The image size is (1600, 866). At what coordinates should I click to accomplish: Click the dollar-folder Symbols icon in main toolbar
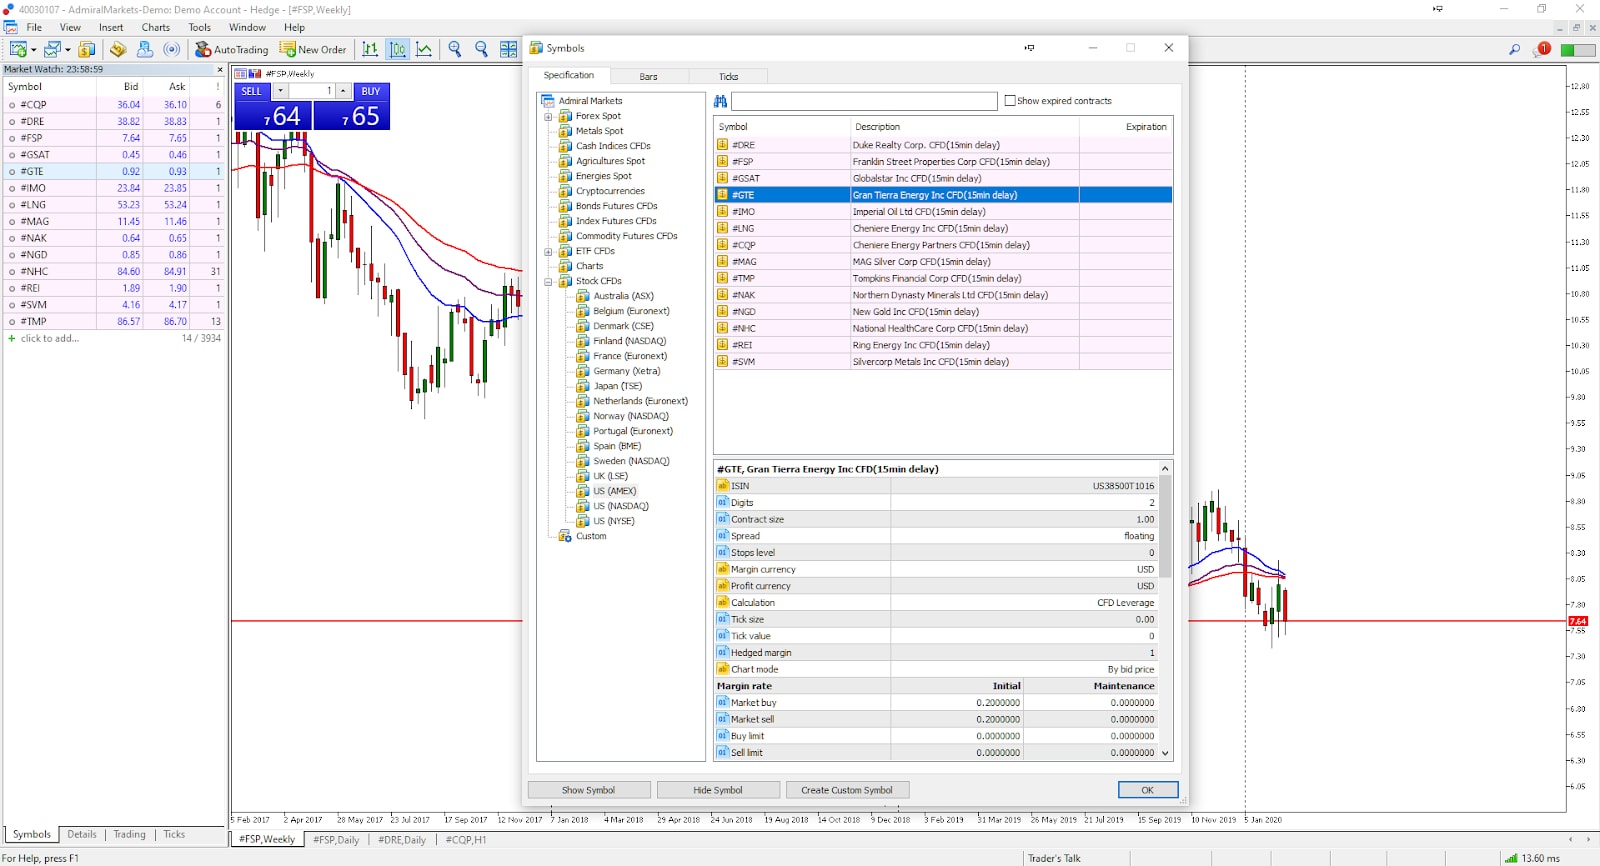87,49
